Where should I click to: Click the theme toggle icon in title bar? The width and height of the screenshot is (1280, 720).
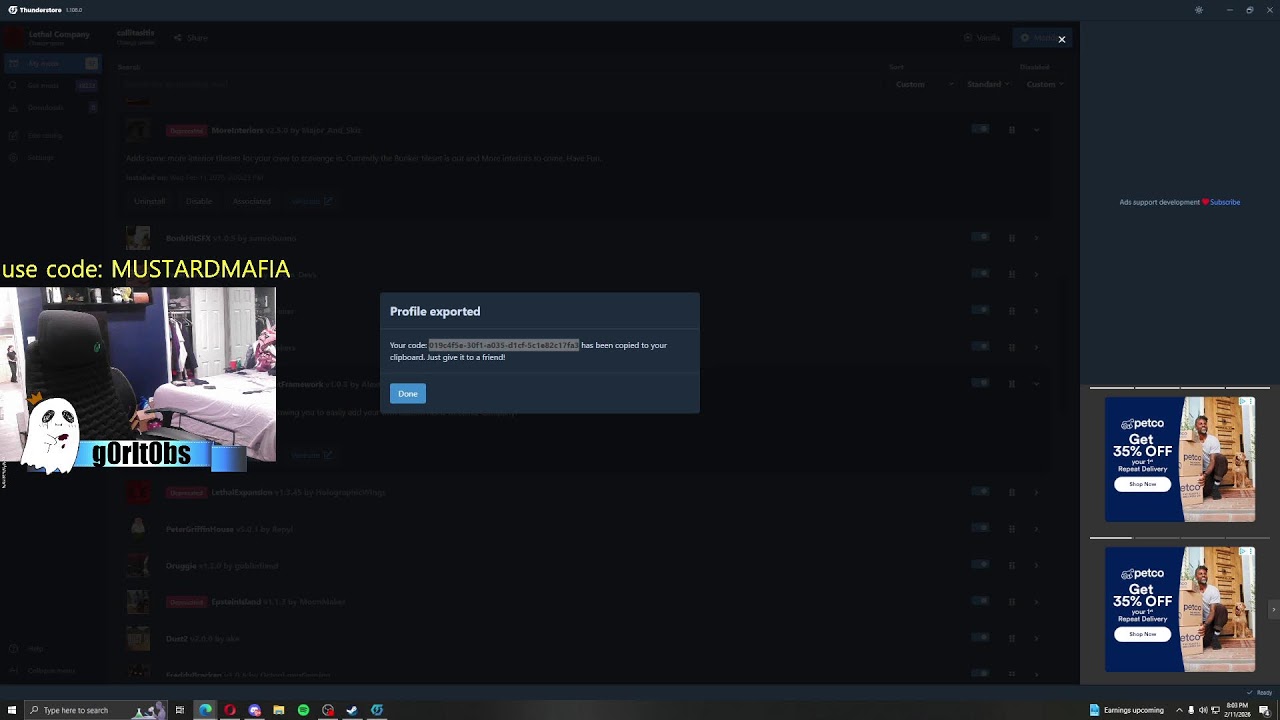pos(1198,10)
